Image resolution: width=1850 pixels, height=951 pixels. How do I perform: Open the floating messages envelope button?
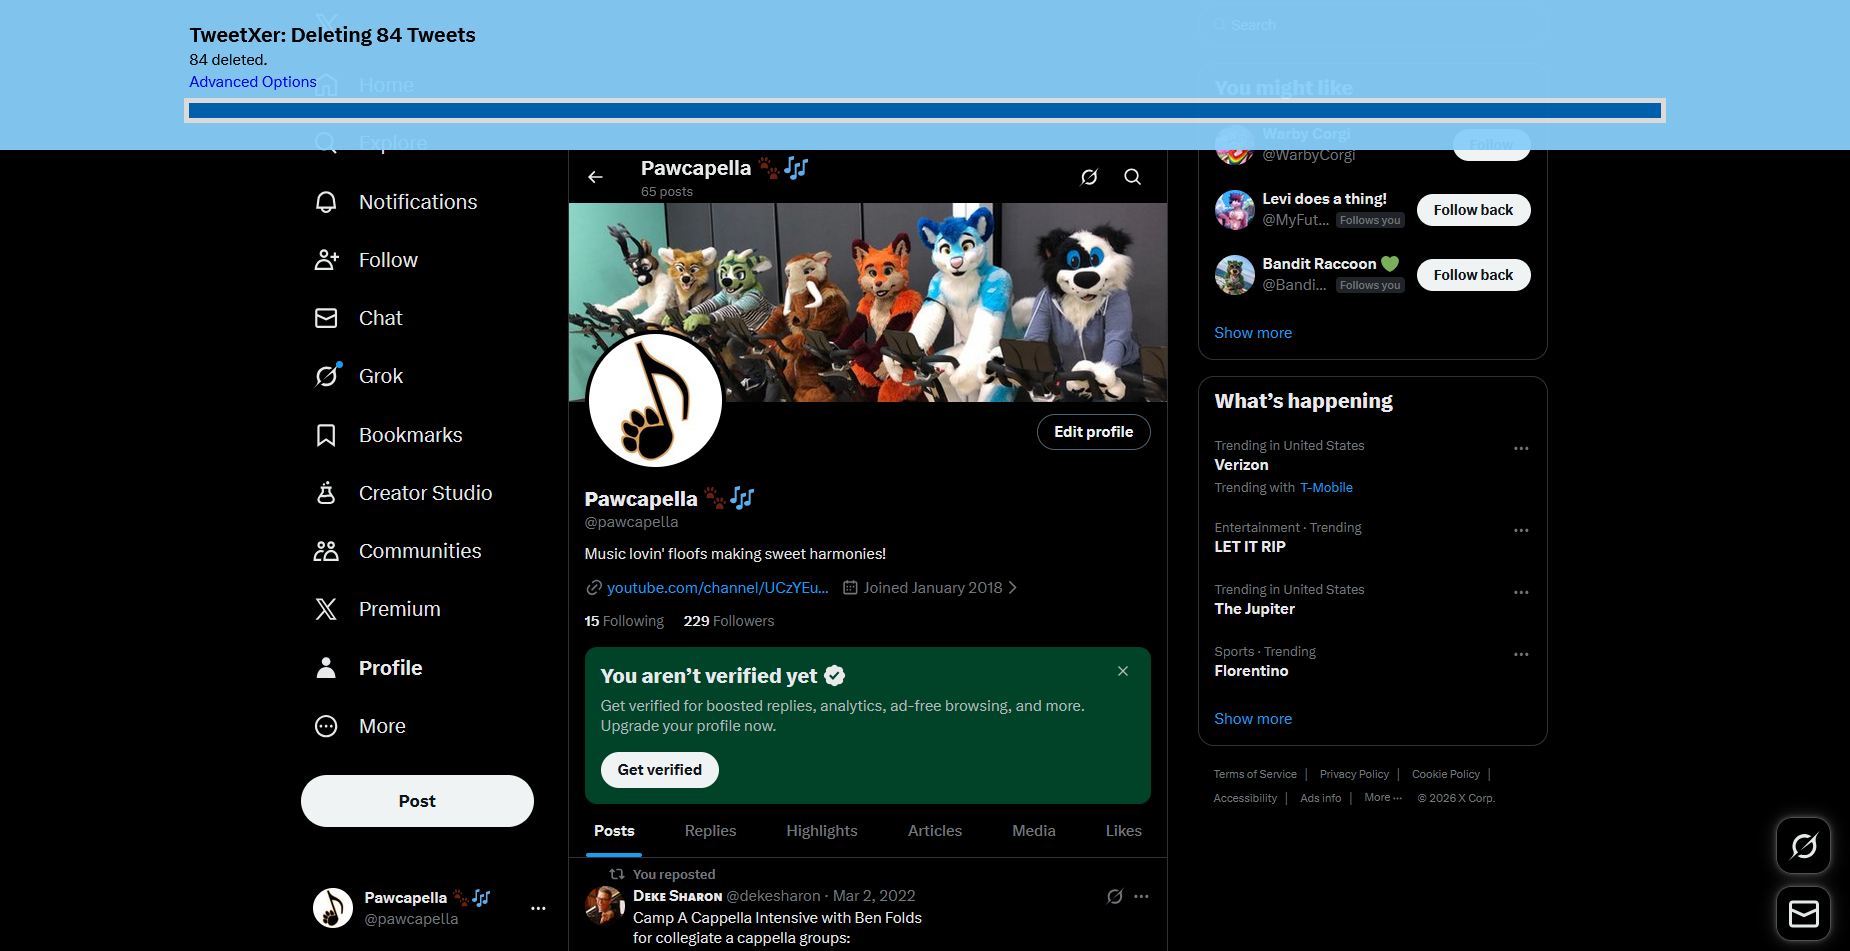pos(1803,913)
